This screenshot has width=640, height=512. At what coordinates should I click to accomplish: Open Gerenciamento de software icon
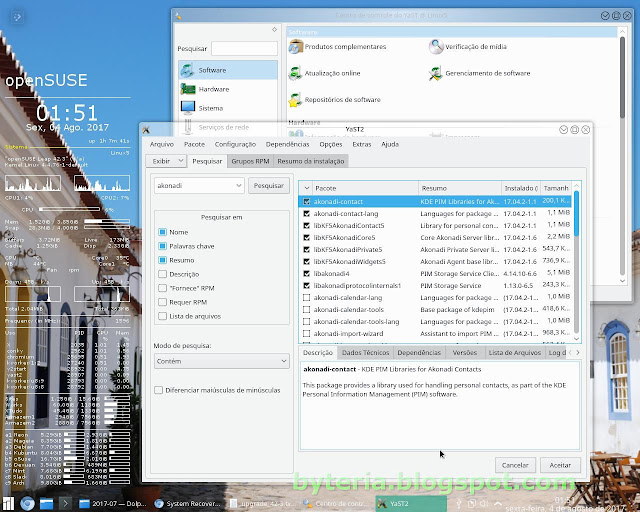click(436, 73)
